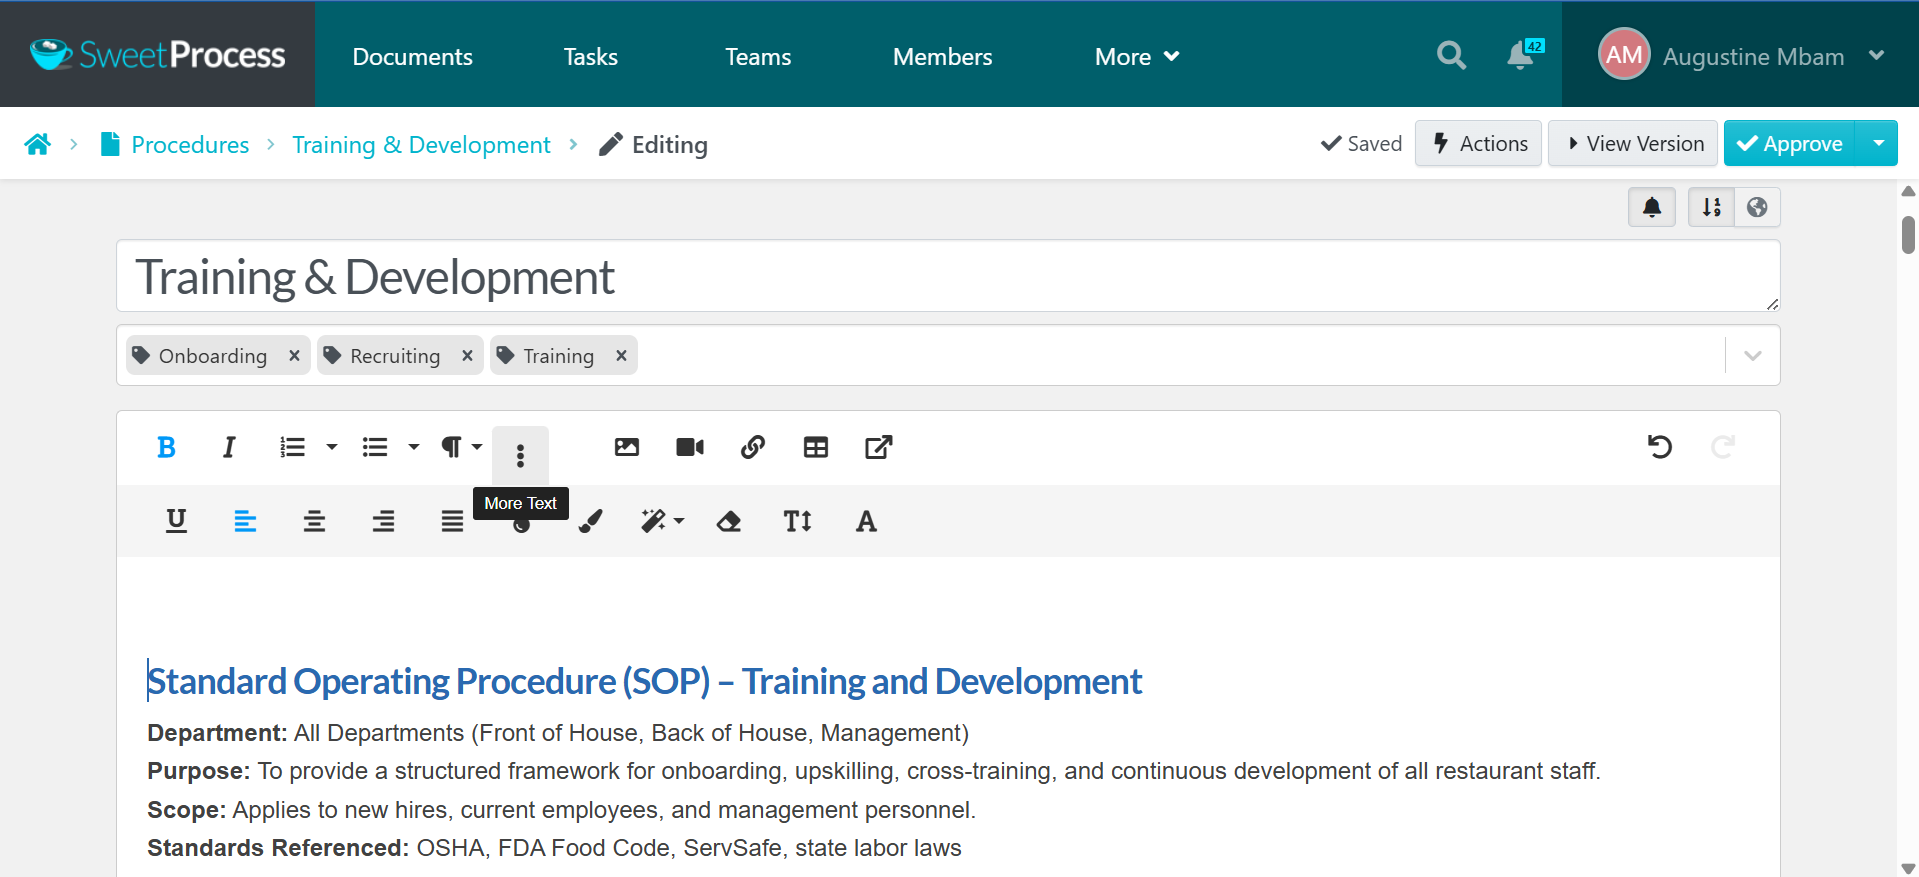This screenshot has width=1919, height=877.
Task: View notifications bell with 42 badge
Action: coord(1523,54)
